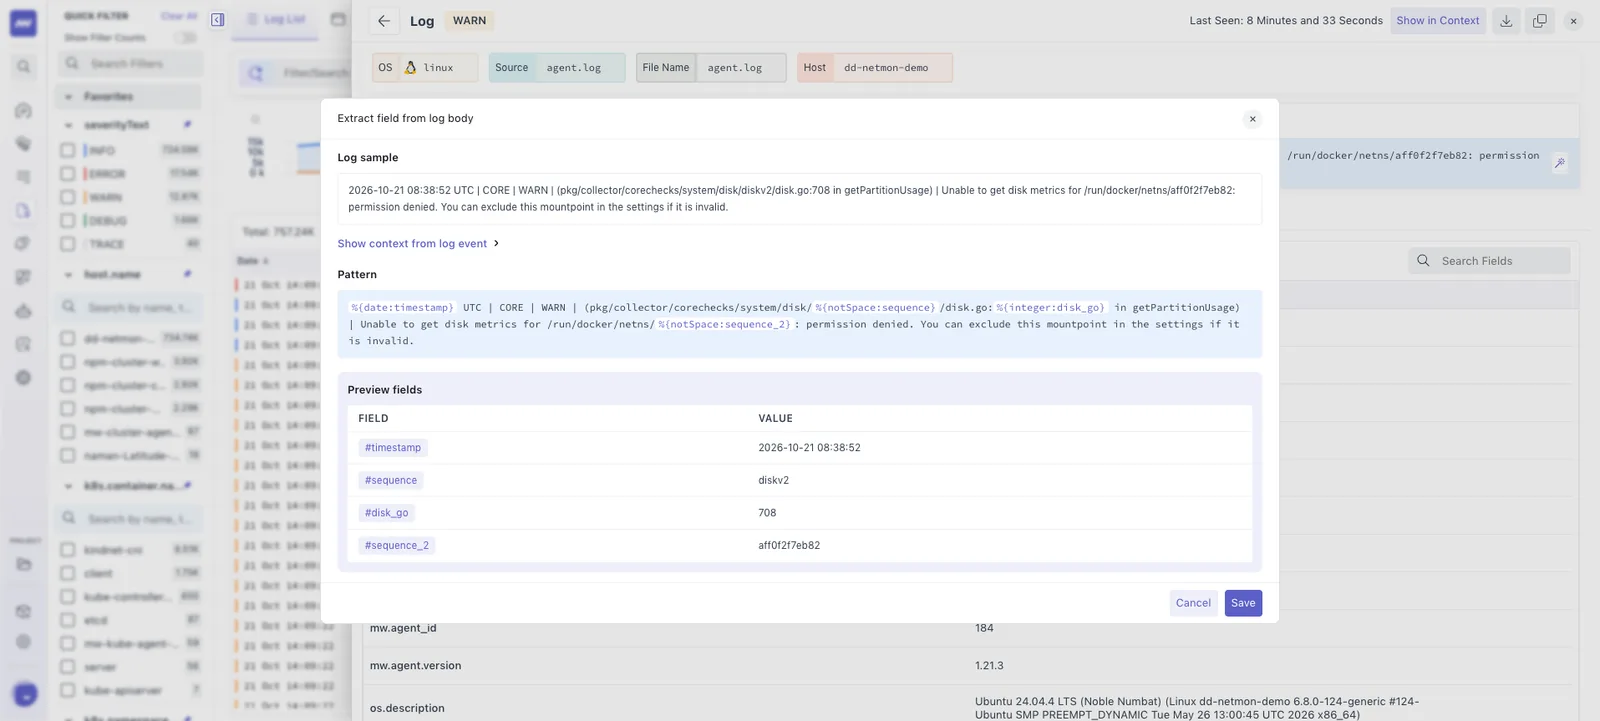1600x721 pixels.
Task: Download the log with the download icon
Action: [x=1506, y=21]
